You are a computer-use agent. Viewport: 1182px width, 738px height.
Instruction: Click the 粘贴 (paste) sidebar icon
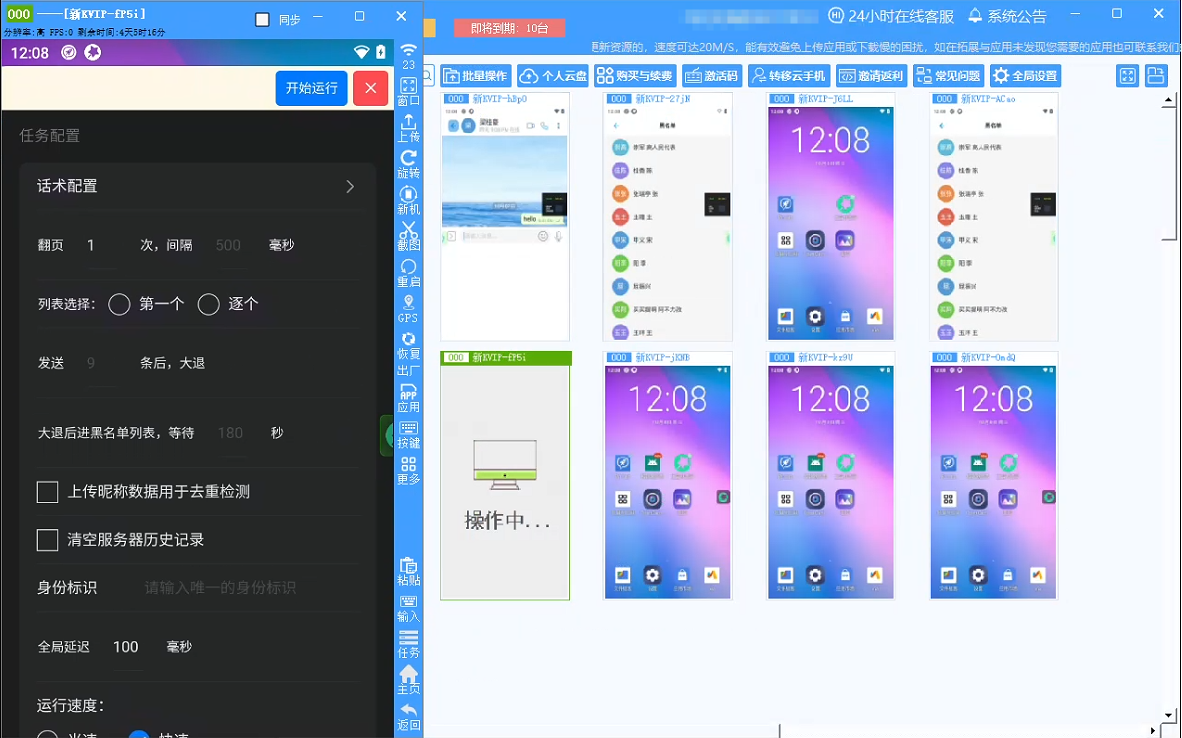point(408,572)
